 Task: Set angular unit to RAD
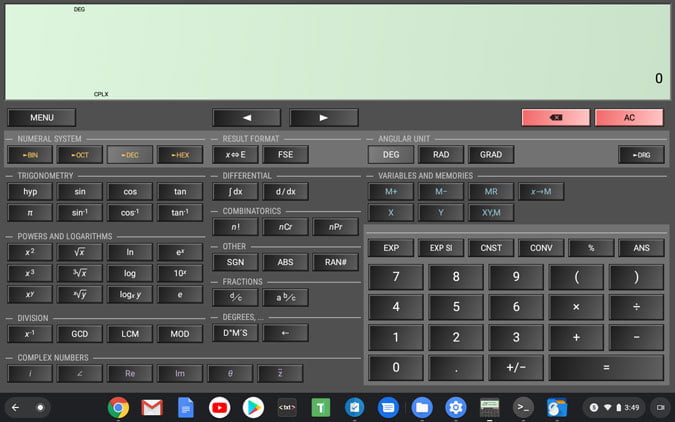click(x=441, y=155)
